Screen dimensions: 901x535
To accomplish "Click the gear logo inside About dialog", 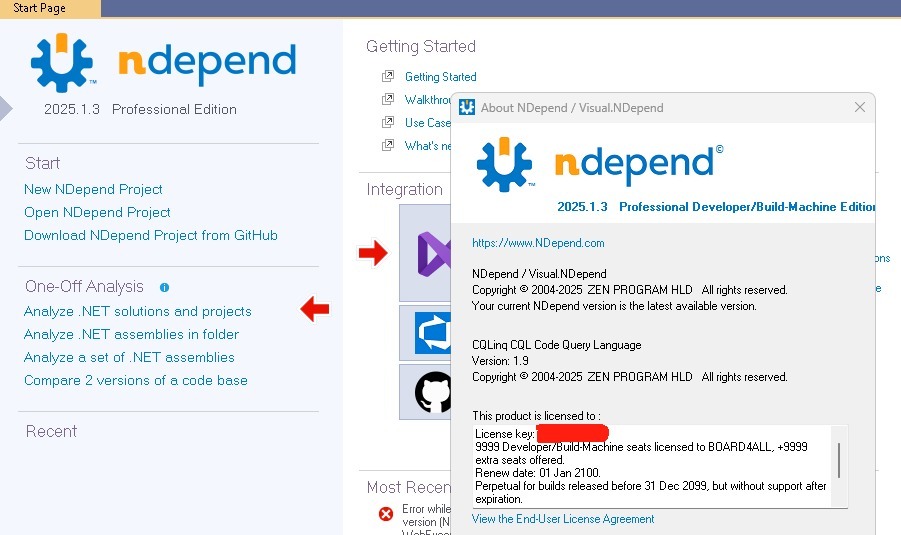I will pyautogui.click(x=505, y=164).
